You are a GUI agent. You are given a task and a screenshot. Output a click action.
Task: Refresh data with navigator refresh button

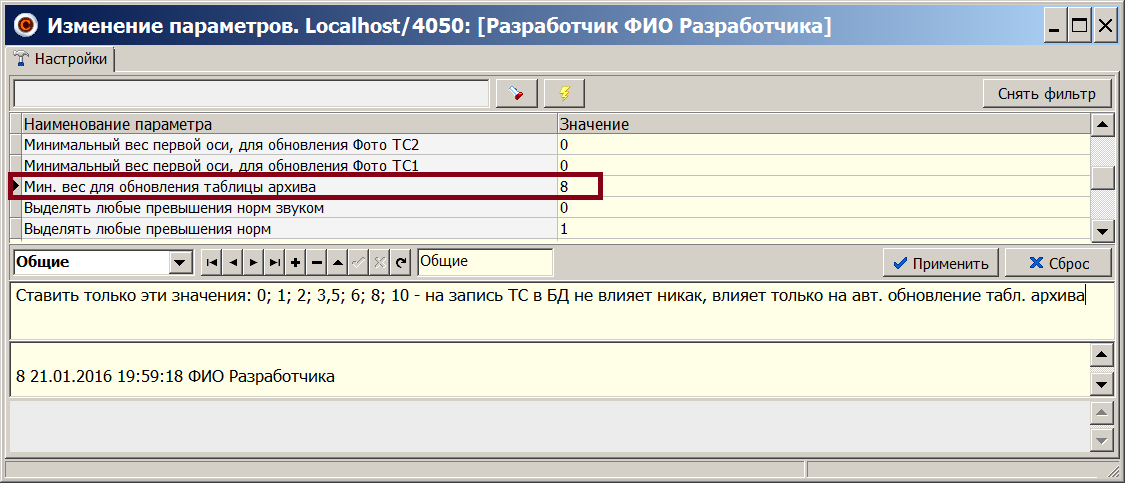401,263
